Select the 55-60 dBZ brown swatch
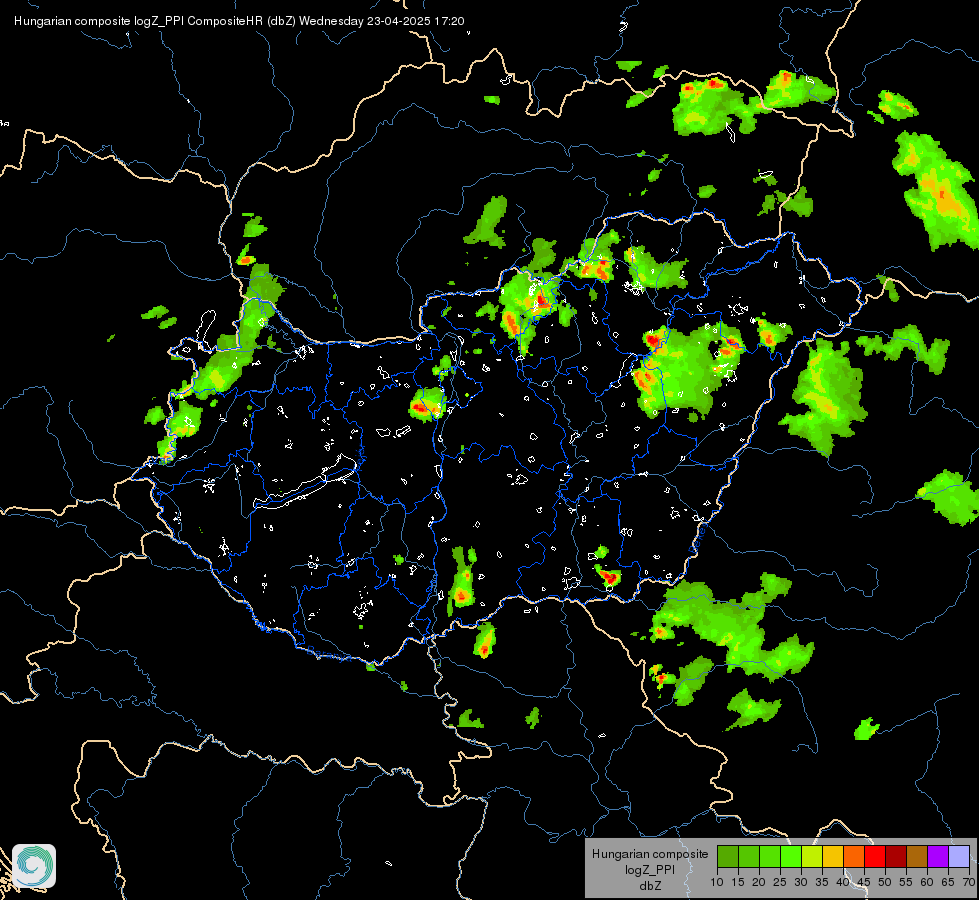979x900 pixels. tap(917, 856)
